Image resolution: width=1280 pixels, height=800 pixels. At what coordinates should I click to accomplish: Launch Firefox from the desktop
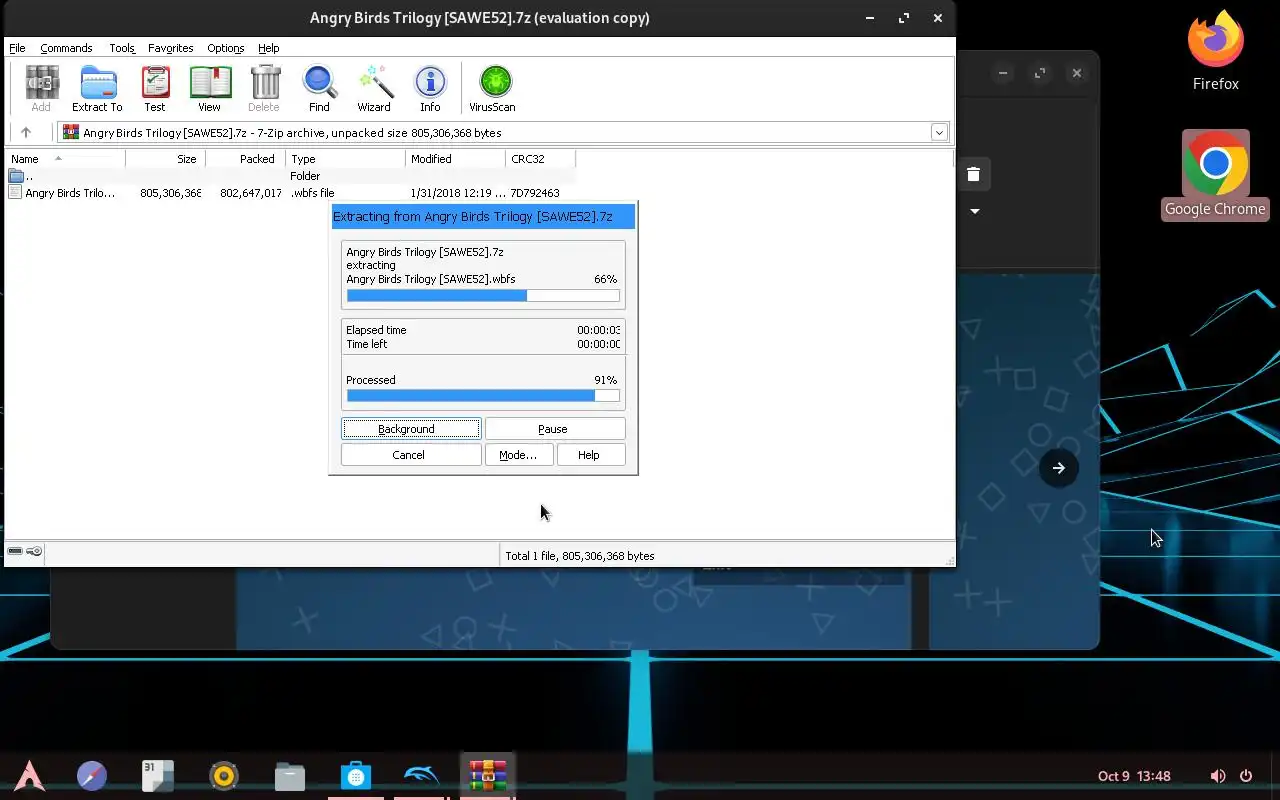(x=1215, y=52)
